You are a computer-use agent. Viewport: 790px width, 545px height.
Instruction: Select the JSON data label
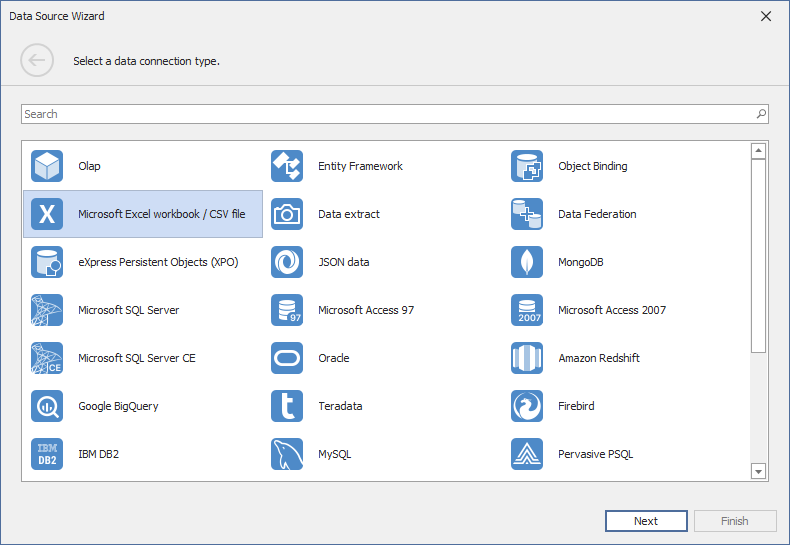point(344,262)
